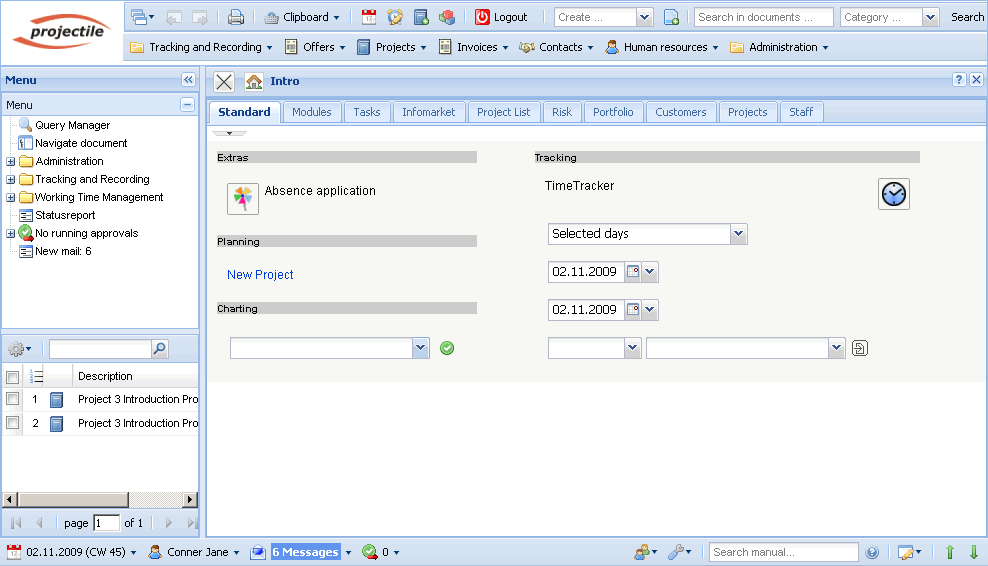
Task: Click the home icon next to Intro
Action: coord(254,82)
